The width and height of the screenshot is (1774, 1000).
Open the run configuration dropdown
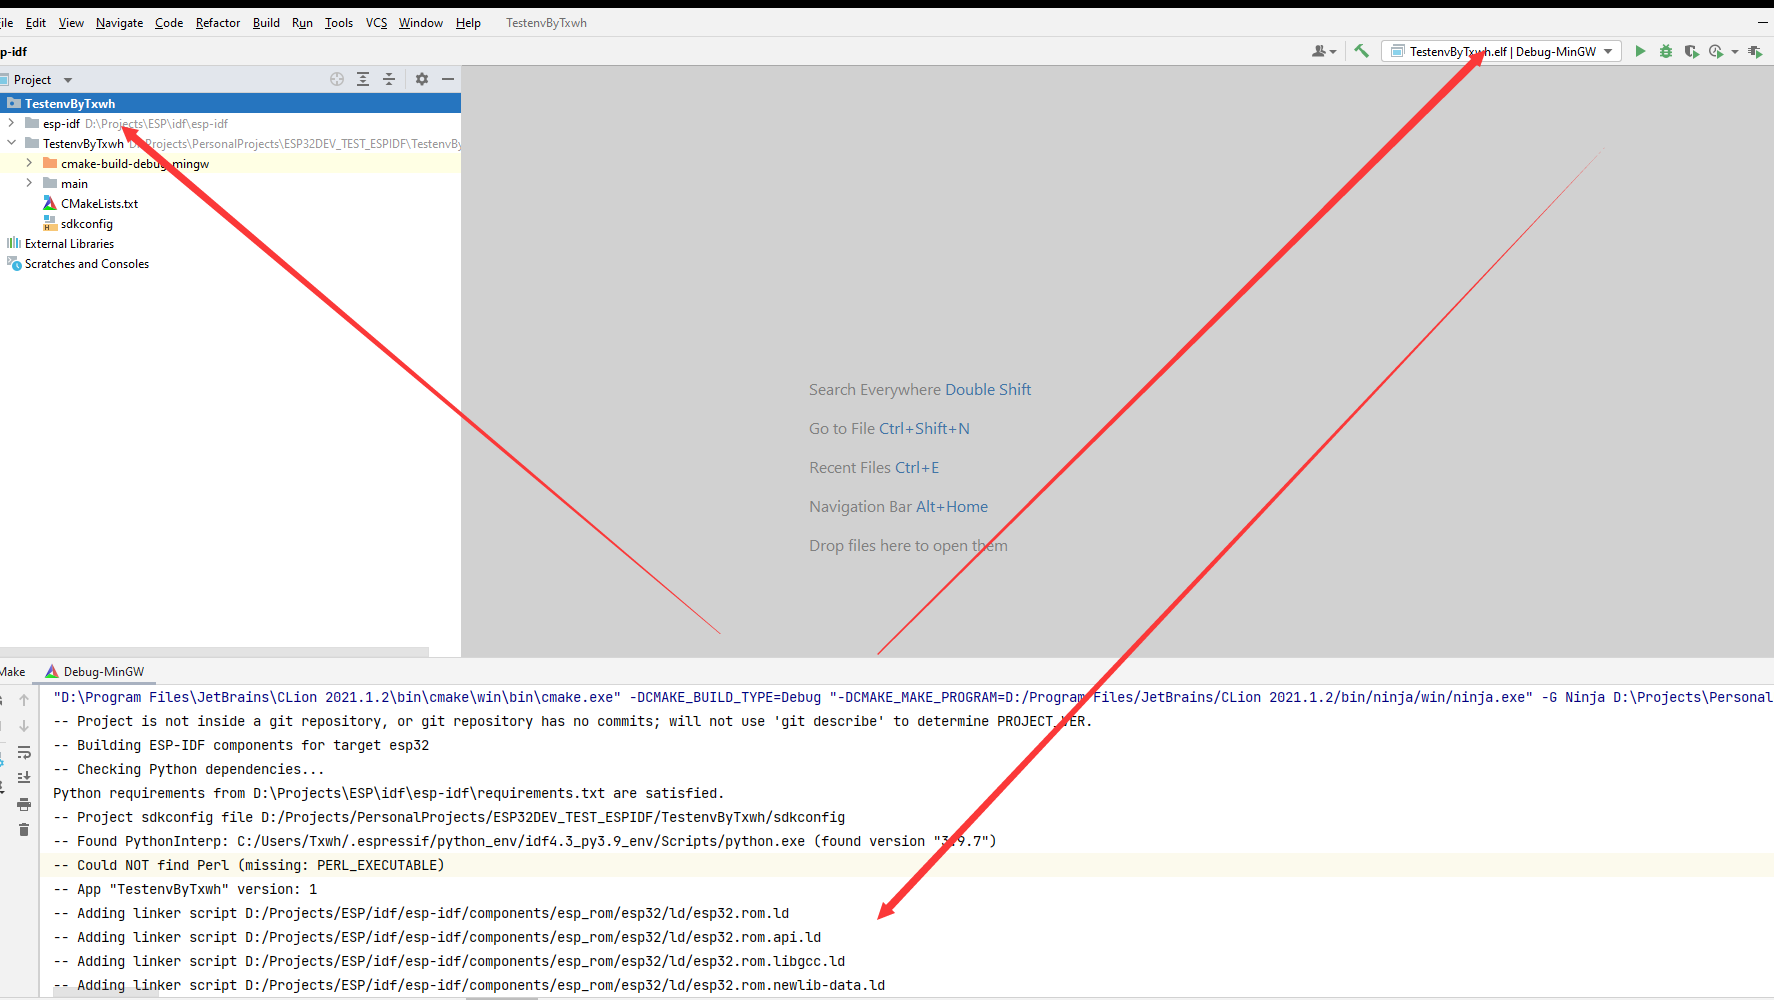[1501, 51]
